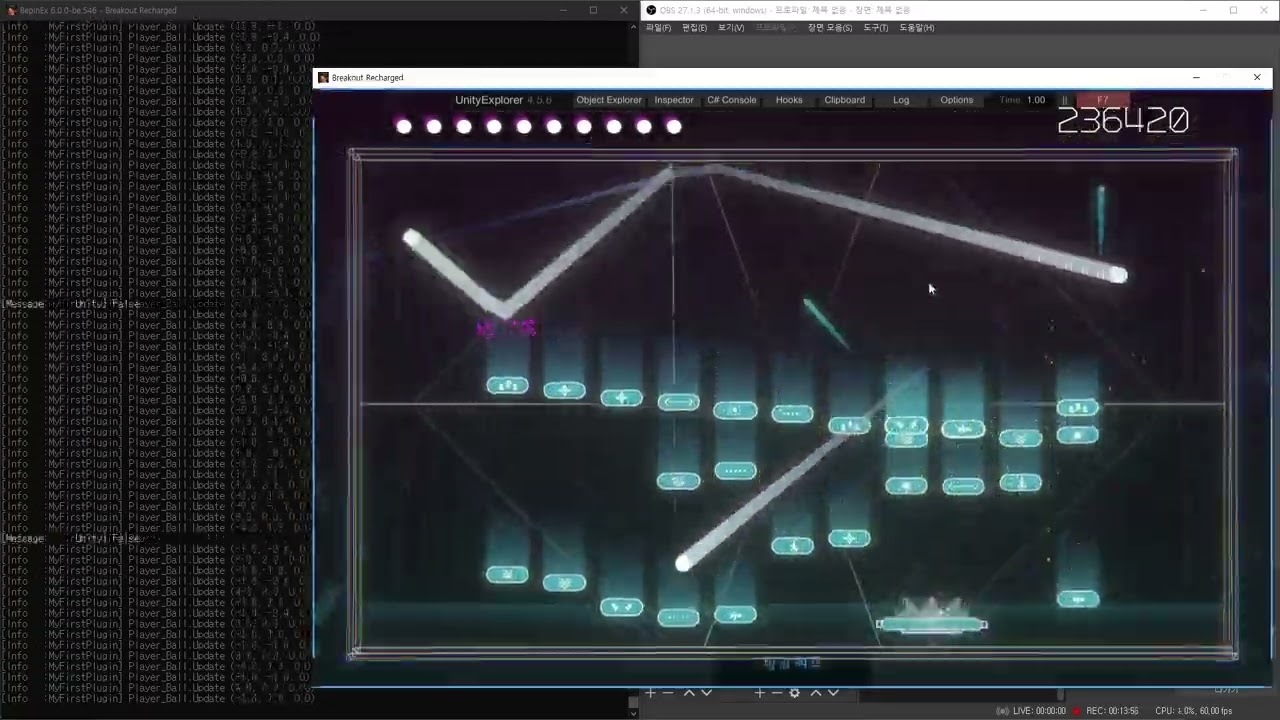This screenshot has width=1280, height=720.
Task: Open OBS 장면 모음(S) menu
Action: (830, 28)
